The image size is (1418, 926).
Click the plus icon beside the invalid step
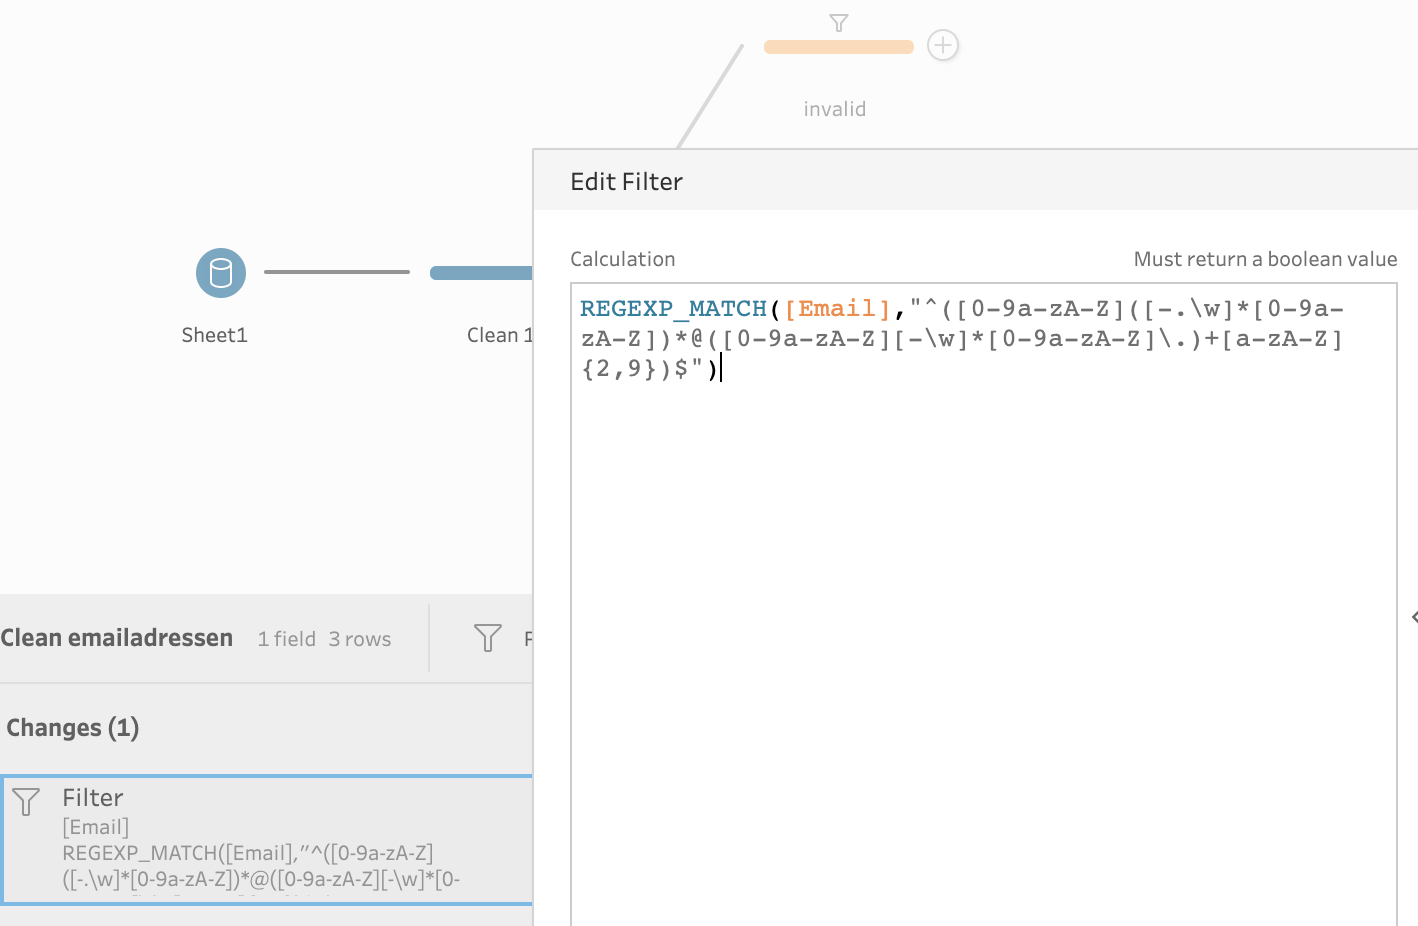[x=942, y=45]
